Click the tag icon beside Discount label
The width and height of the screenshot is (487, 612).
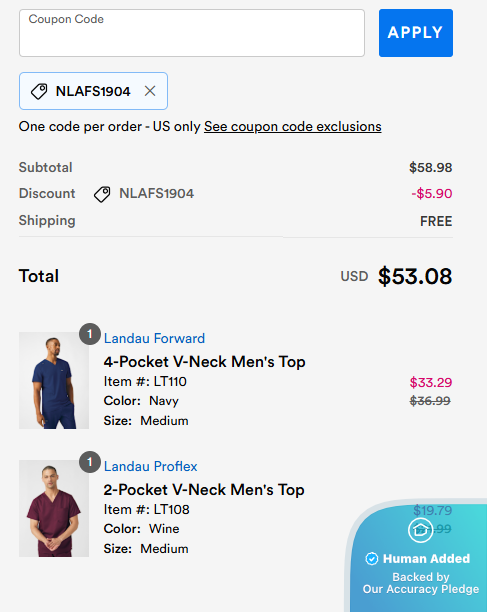pyautogui.click(x=102, y=194)
